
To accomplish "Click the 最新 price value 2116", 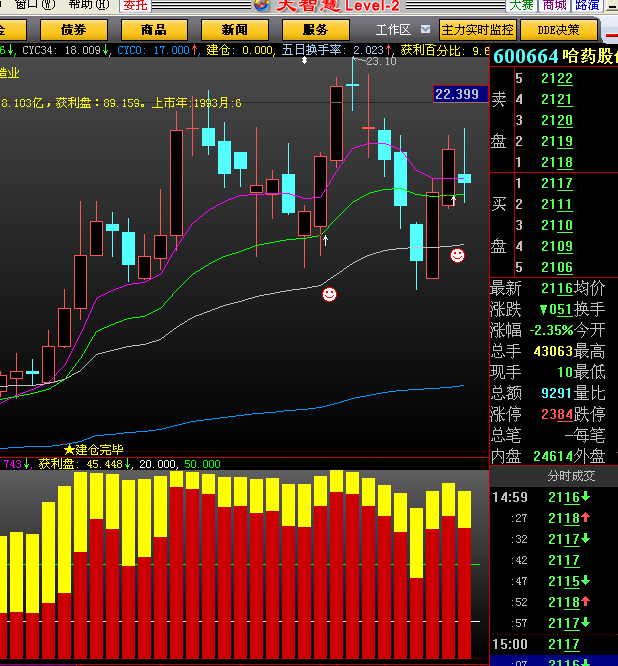I will pyautogui.click(x=557, y=288).
